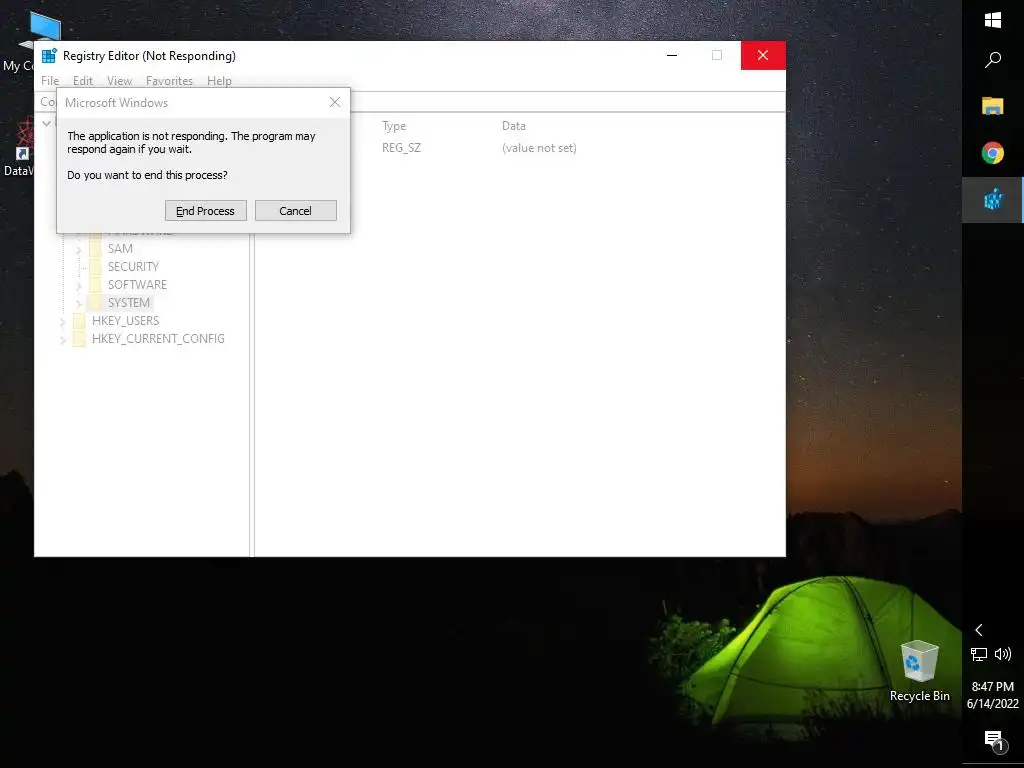This screenshot has width=1024, height=768.
Task: Click the End Process button
Action: pos(205,211)
